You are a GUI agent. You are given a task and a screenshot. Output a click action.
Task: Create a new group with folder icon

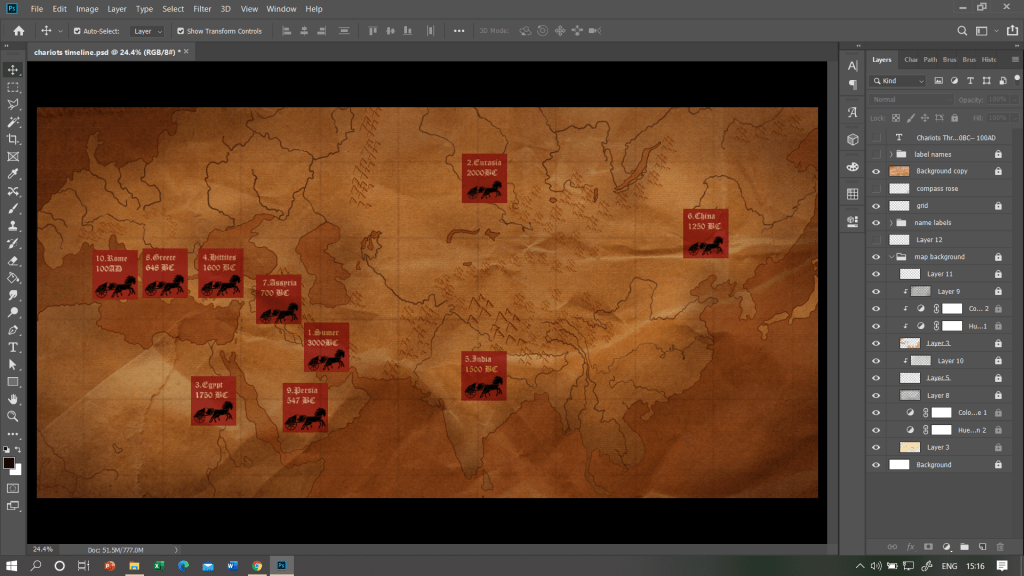964,547
